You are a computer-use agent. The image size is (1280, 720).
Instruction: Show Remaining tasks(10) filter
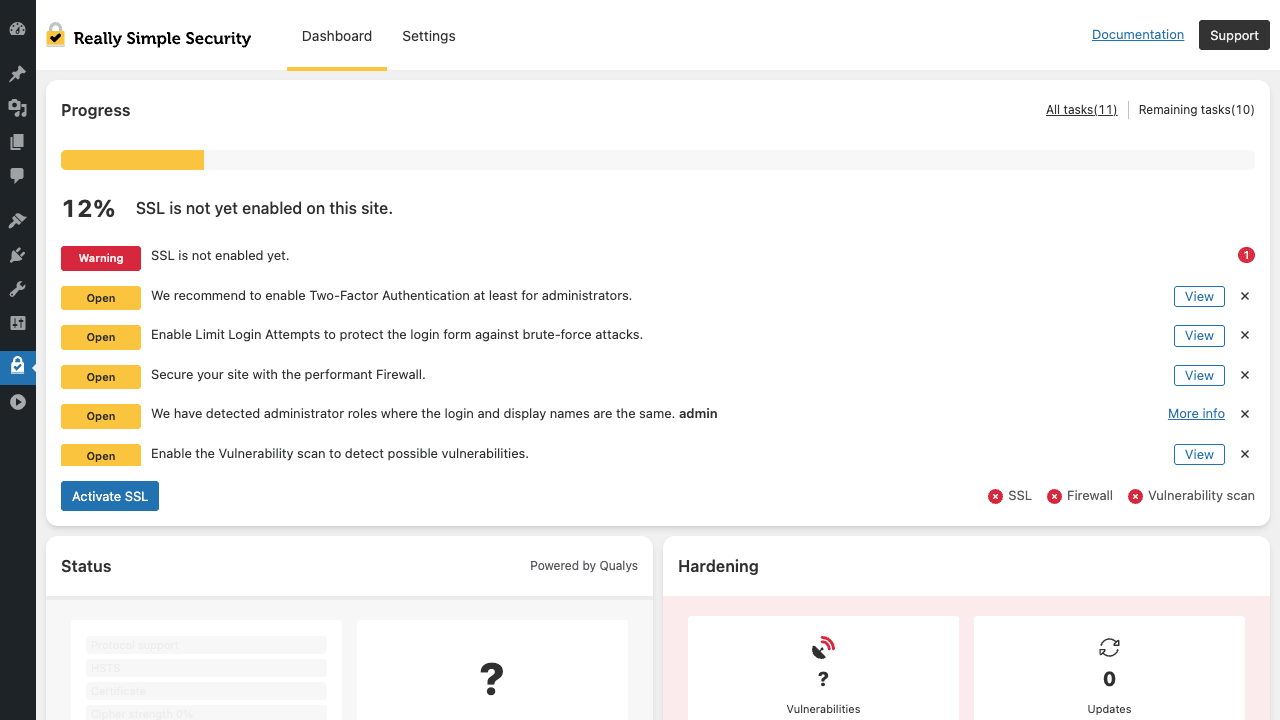1196,110
